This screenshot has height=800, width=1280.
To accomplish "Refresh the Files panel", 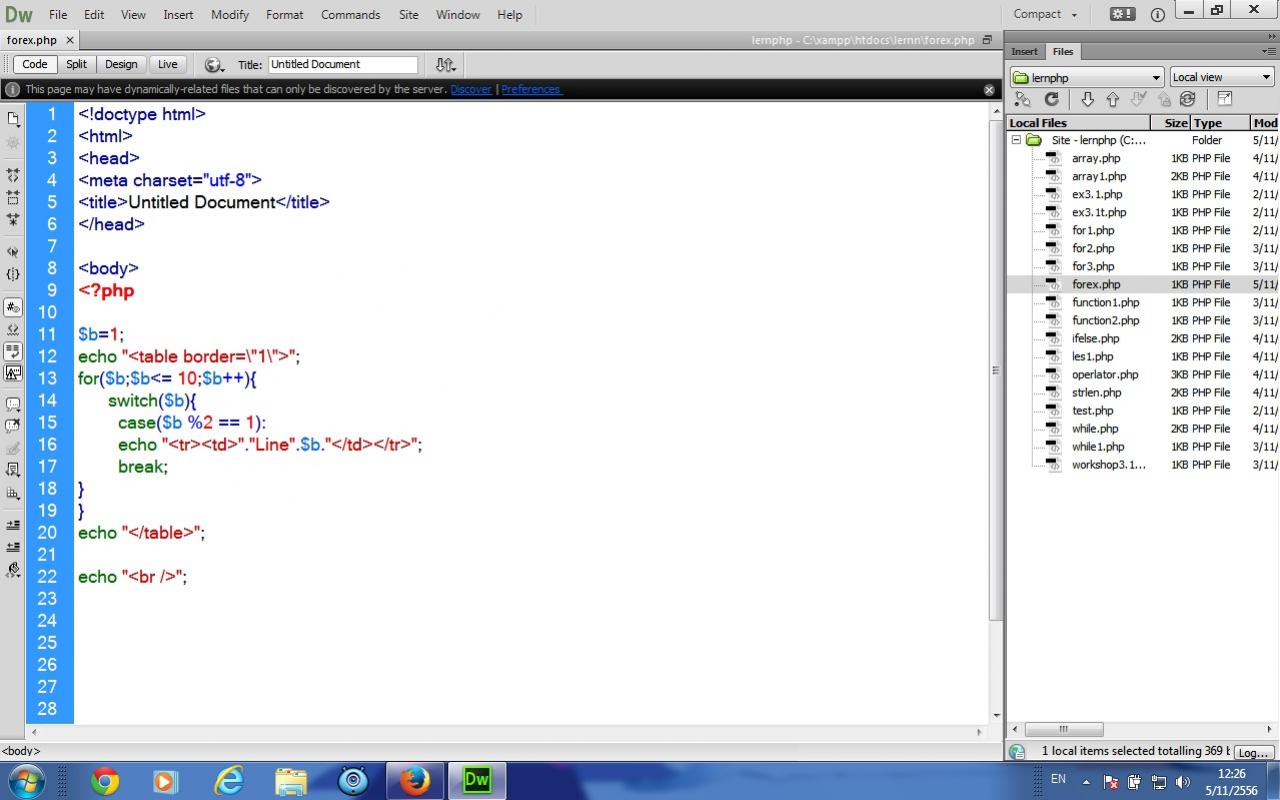I will pyautogui.click(x=1051, y=99).
